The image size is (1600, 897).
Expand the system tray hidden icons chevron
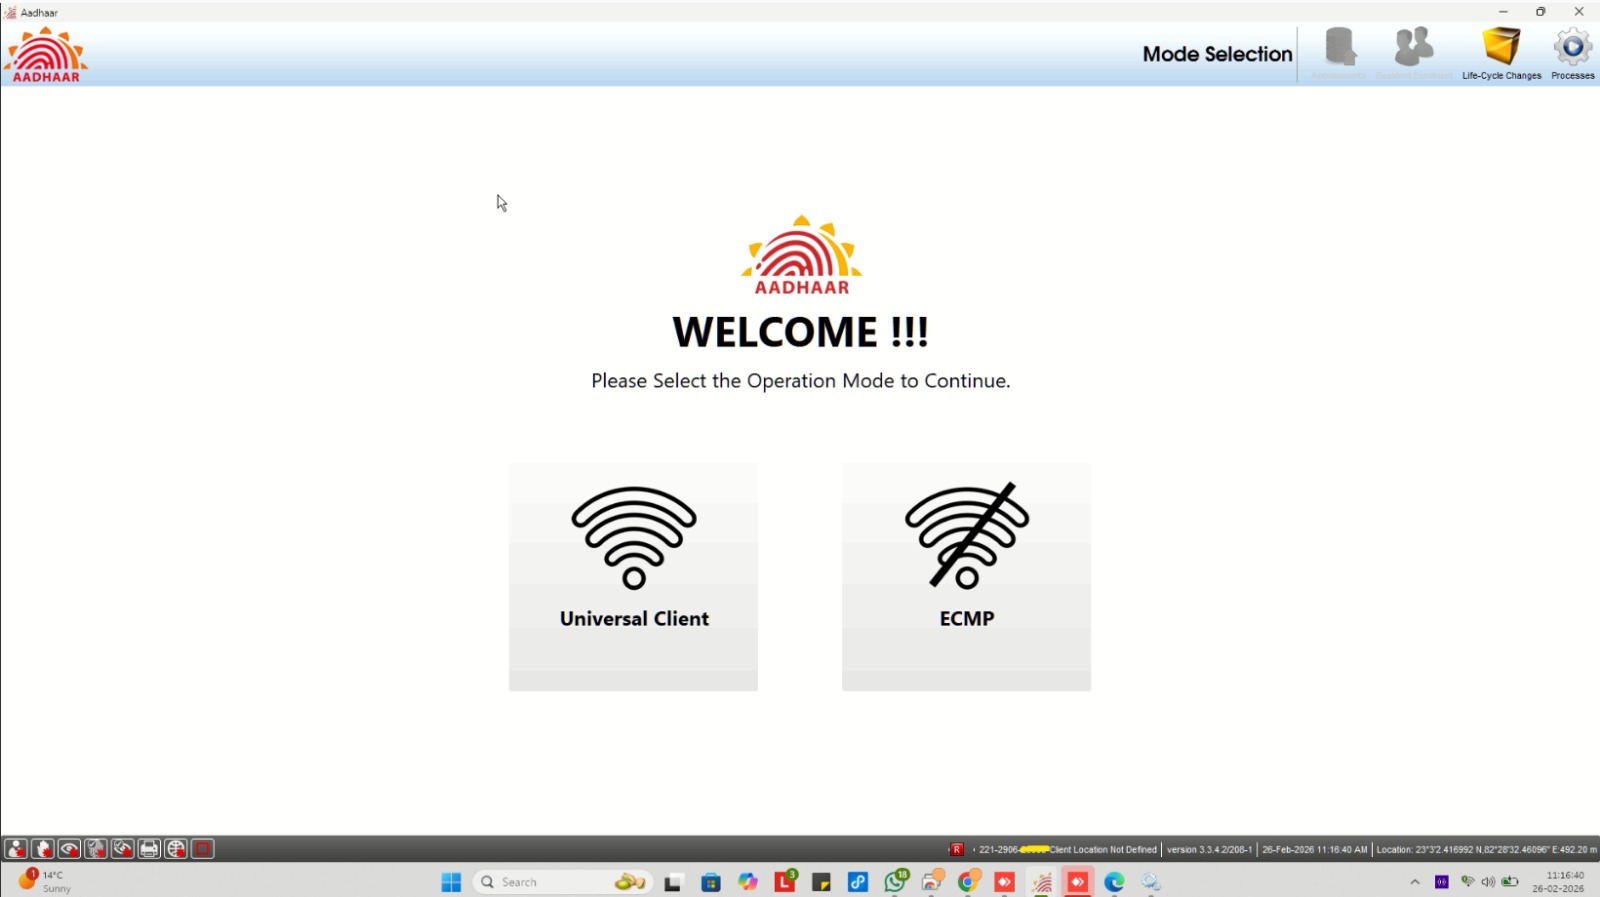click(x=1414, y=882)
